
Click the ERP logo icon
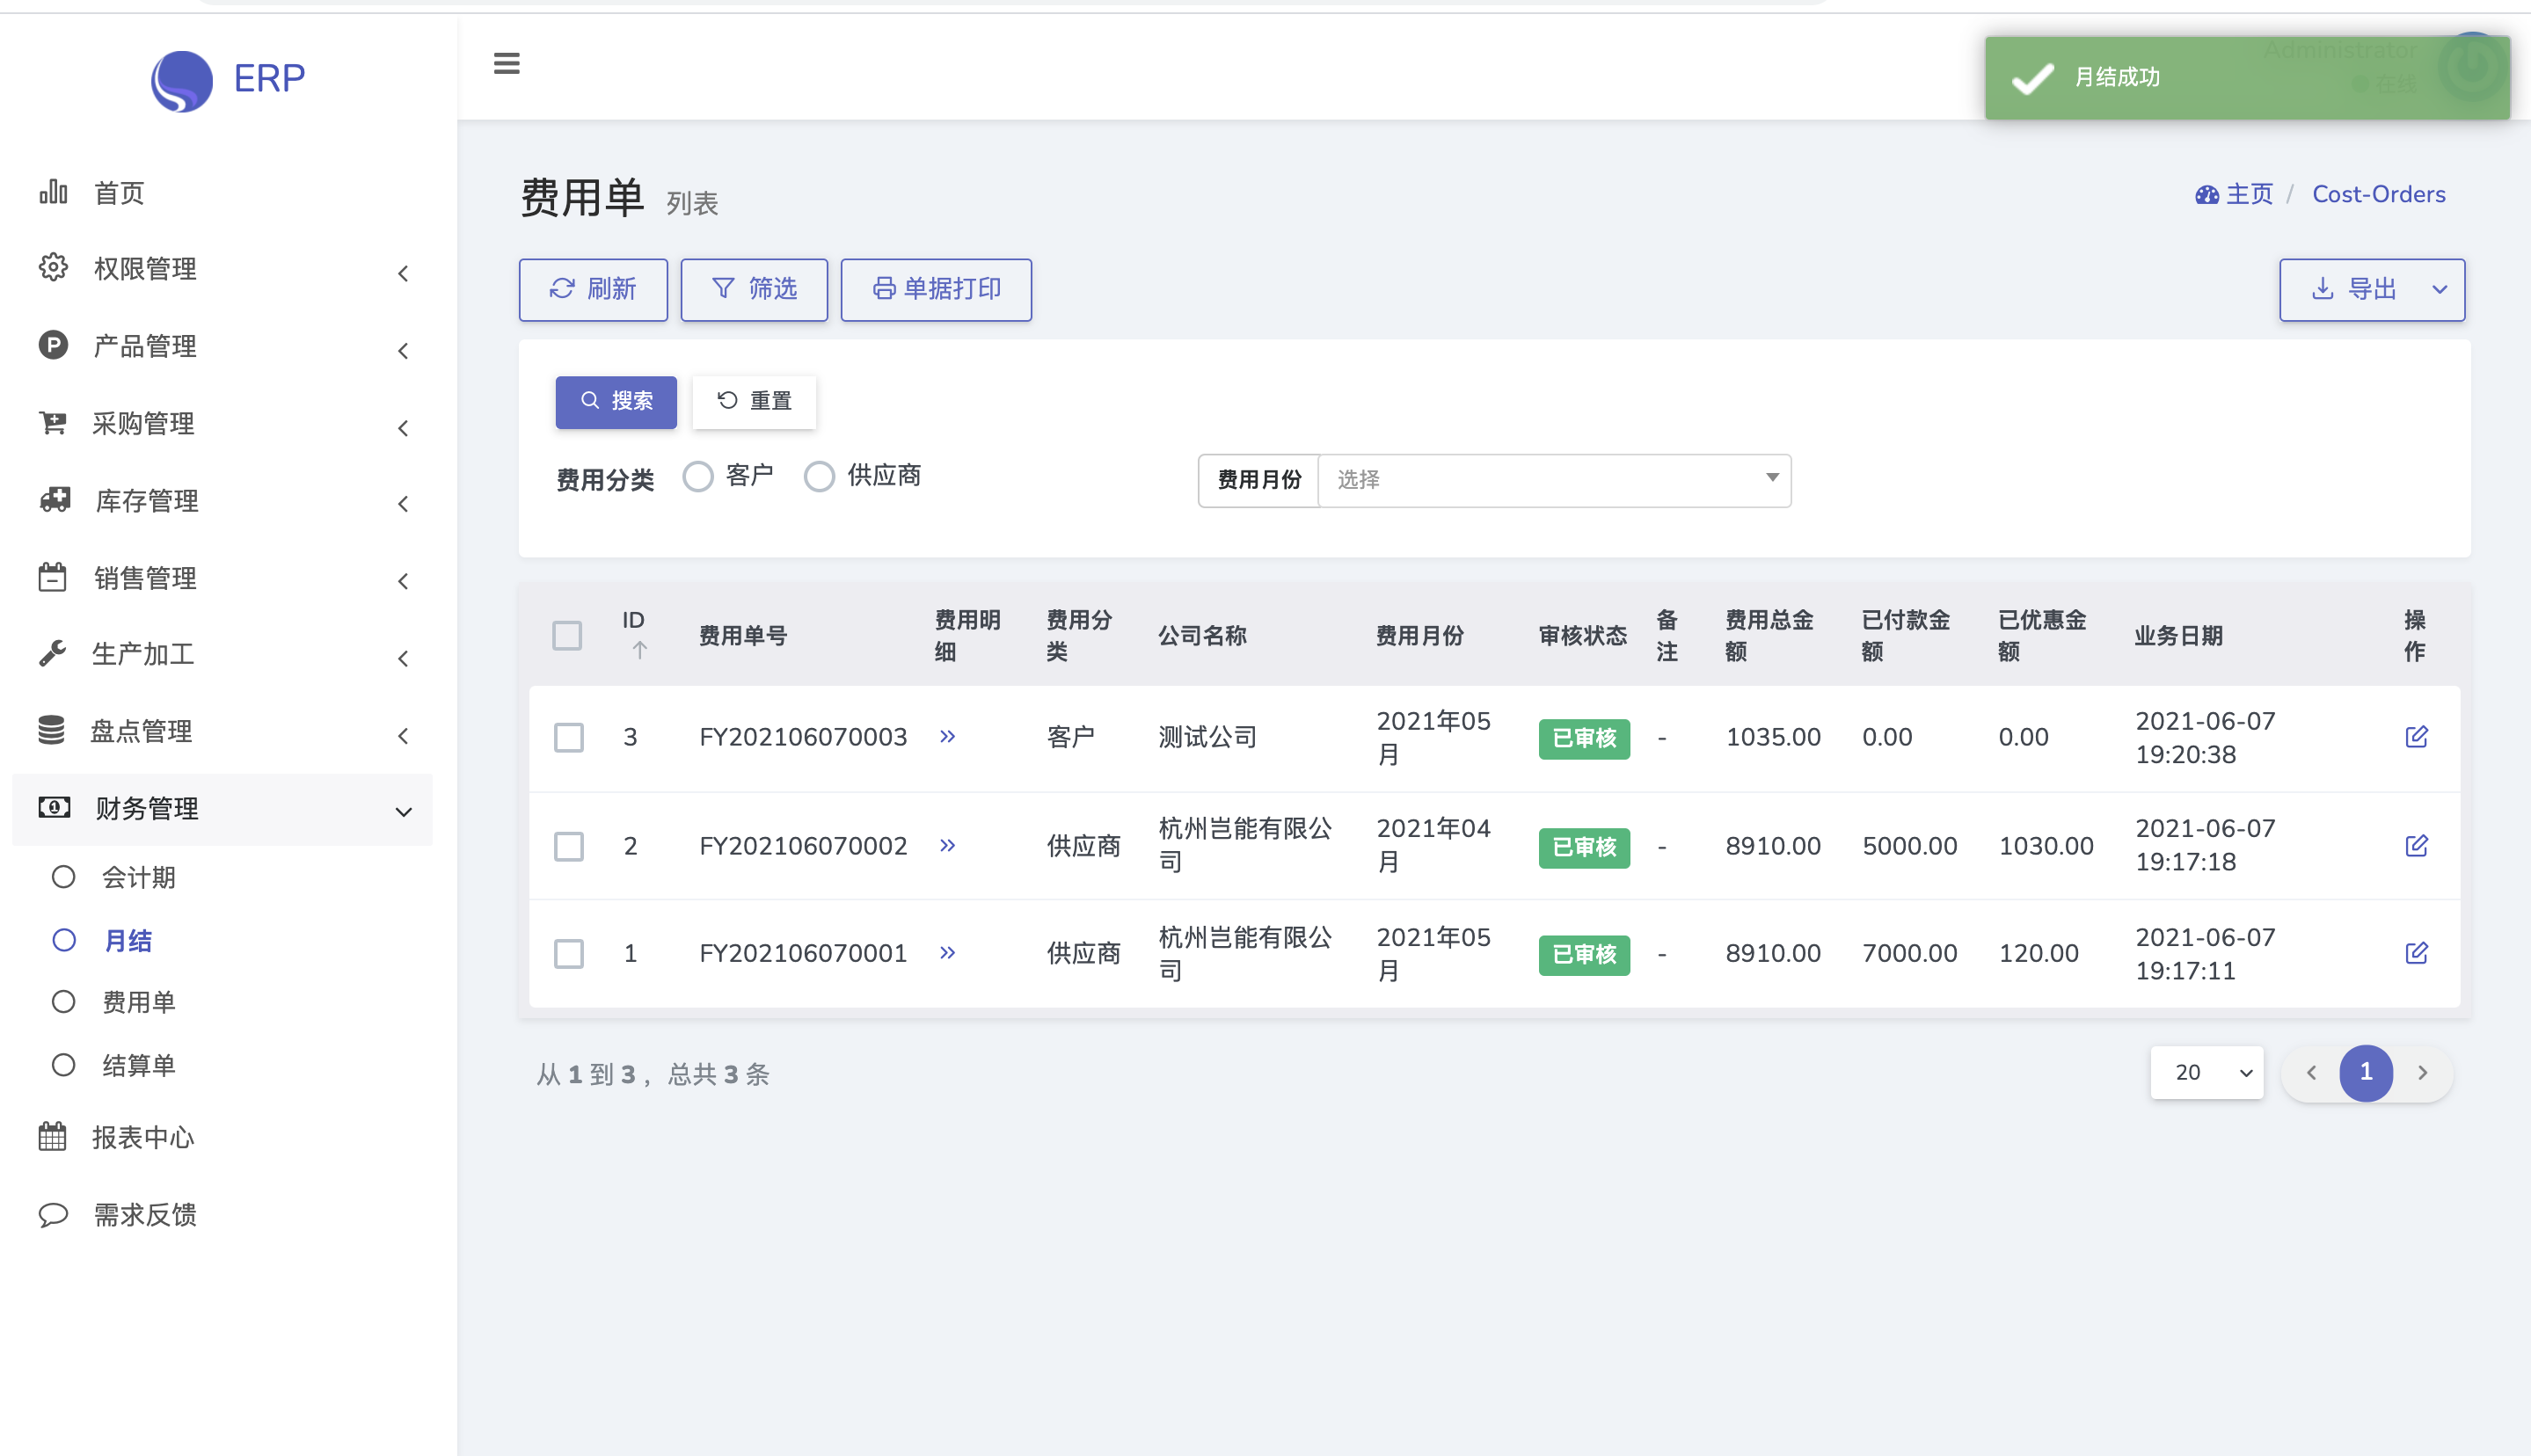182,80
